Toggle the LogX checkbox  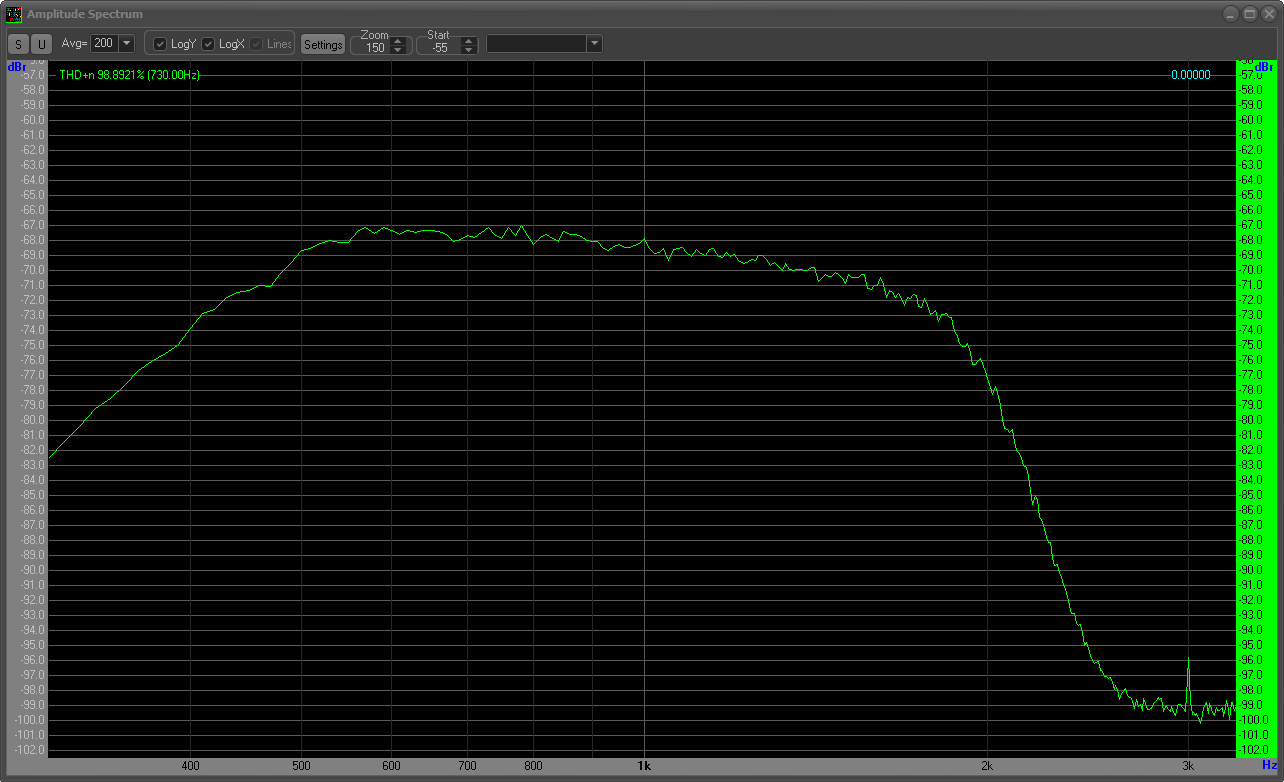click(208, 44)
